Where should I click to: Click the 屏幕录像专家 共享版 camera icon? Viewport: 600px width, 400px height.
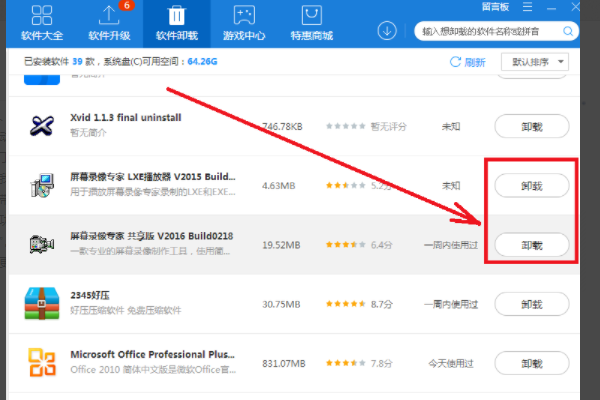[x=42, y=244]
